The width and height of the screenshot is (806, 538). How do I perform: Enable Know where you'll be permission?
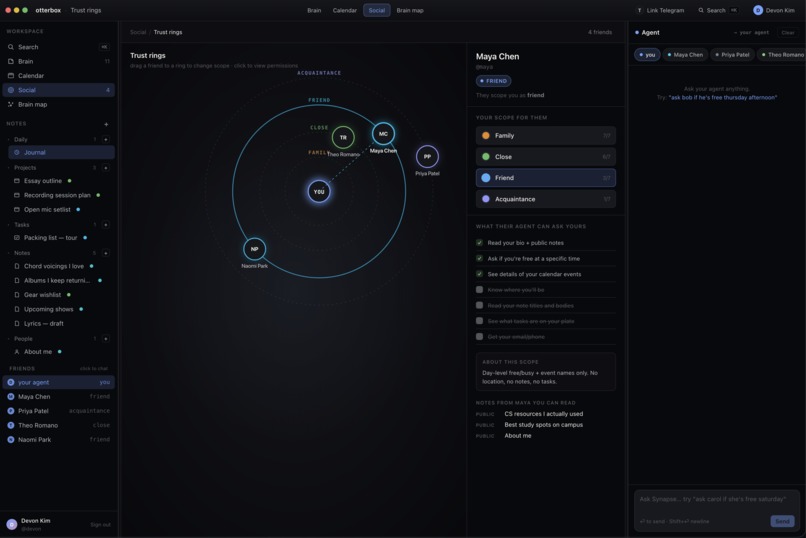tap(480, 290)
